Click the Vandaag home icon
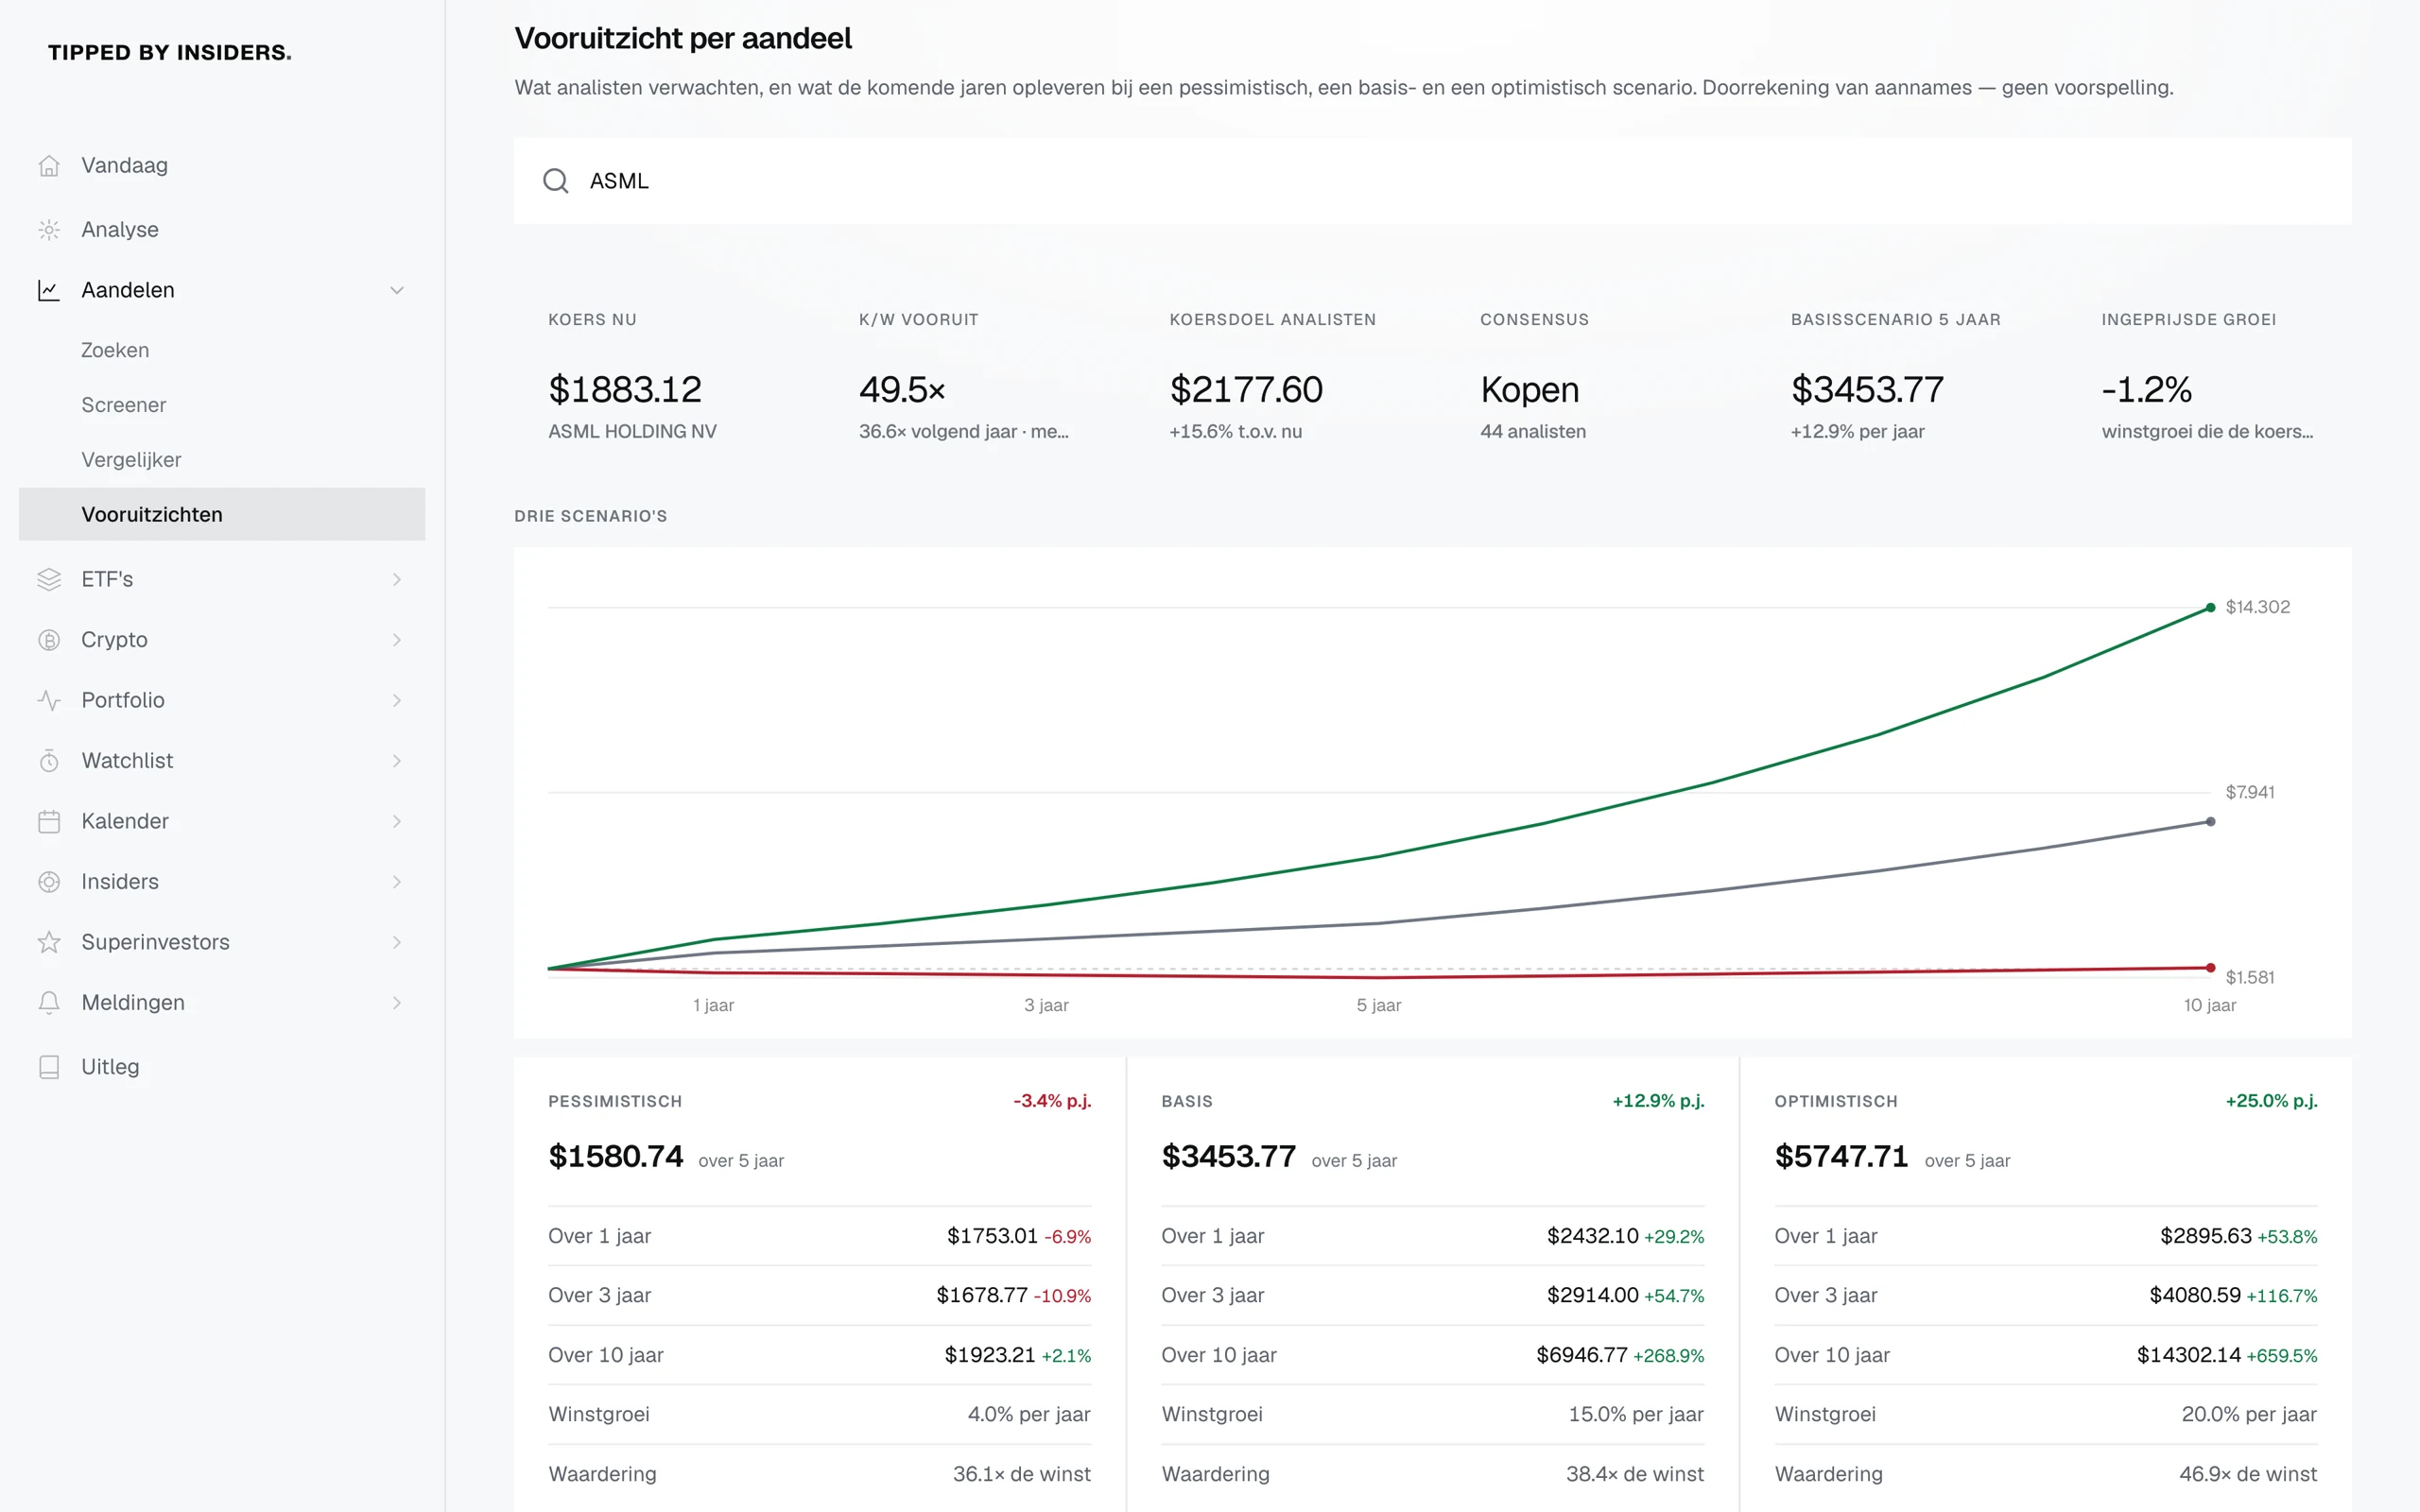 [49, 166]
